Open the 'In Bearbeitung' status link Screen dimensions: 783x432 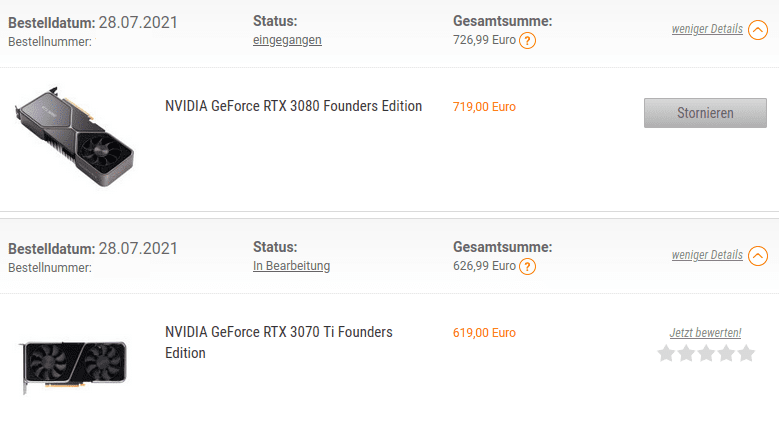pyautogui.click(x=291, y=266)
